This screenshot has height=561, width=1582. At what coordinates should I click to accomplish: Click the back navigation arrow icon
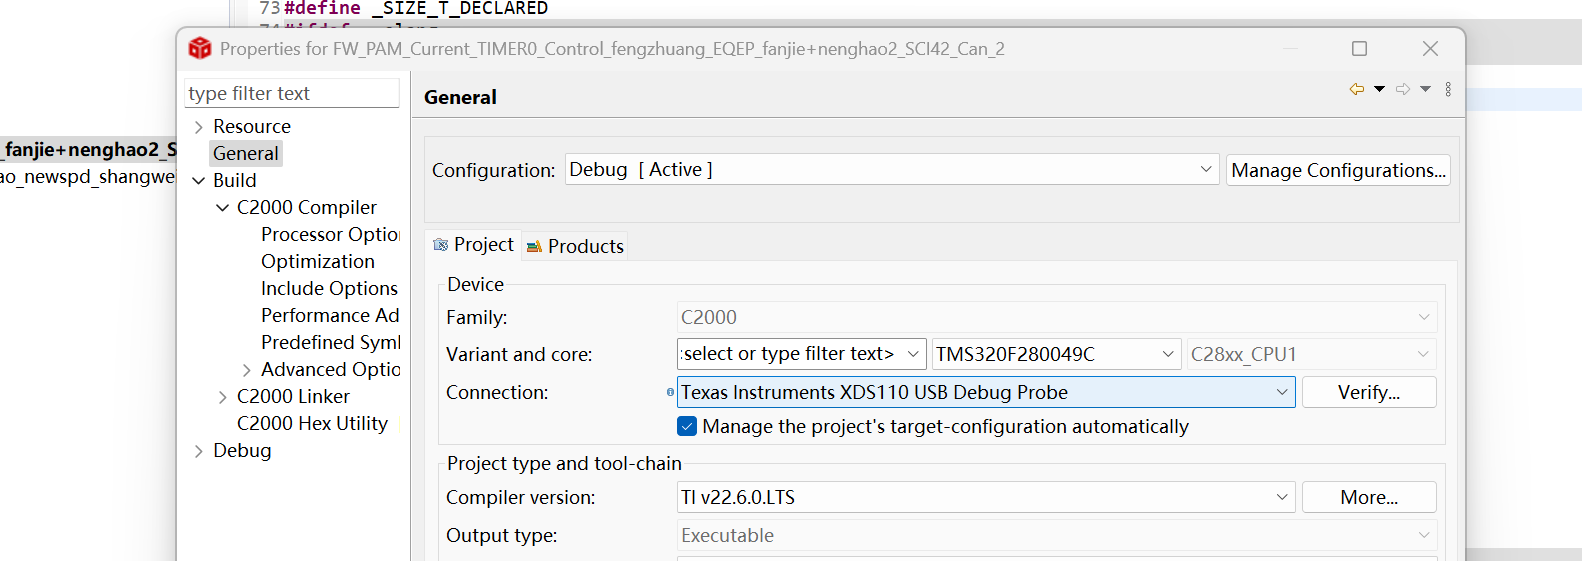[1357, 89]
